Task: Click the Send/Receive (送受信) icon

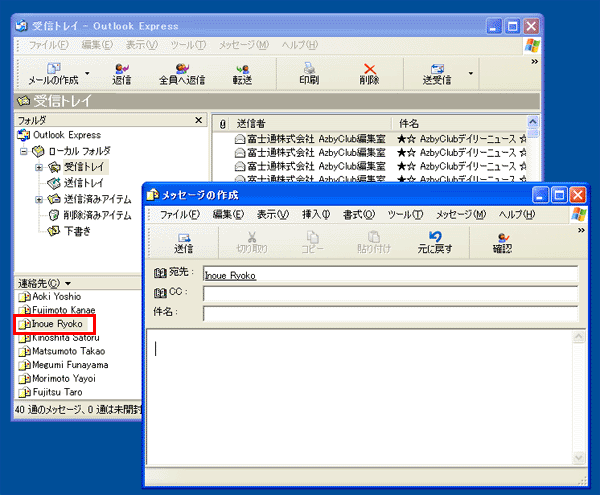Action: pyautogui.click(x=437, y=69)
